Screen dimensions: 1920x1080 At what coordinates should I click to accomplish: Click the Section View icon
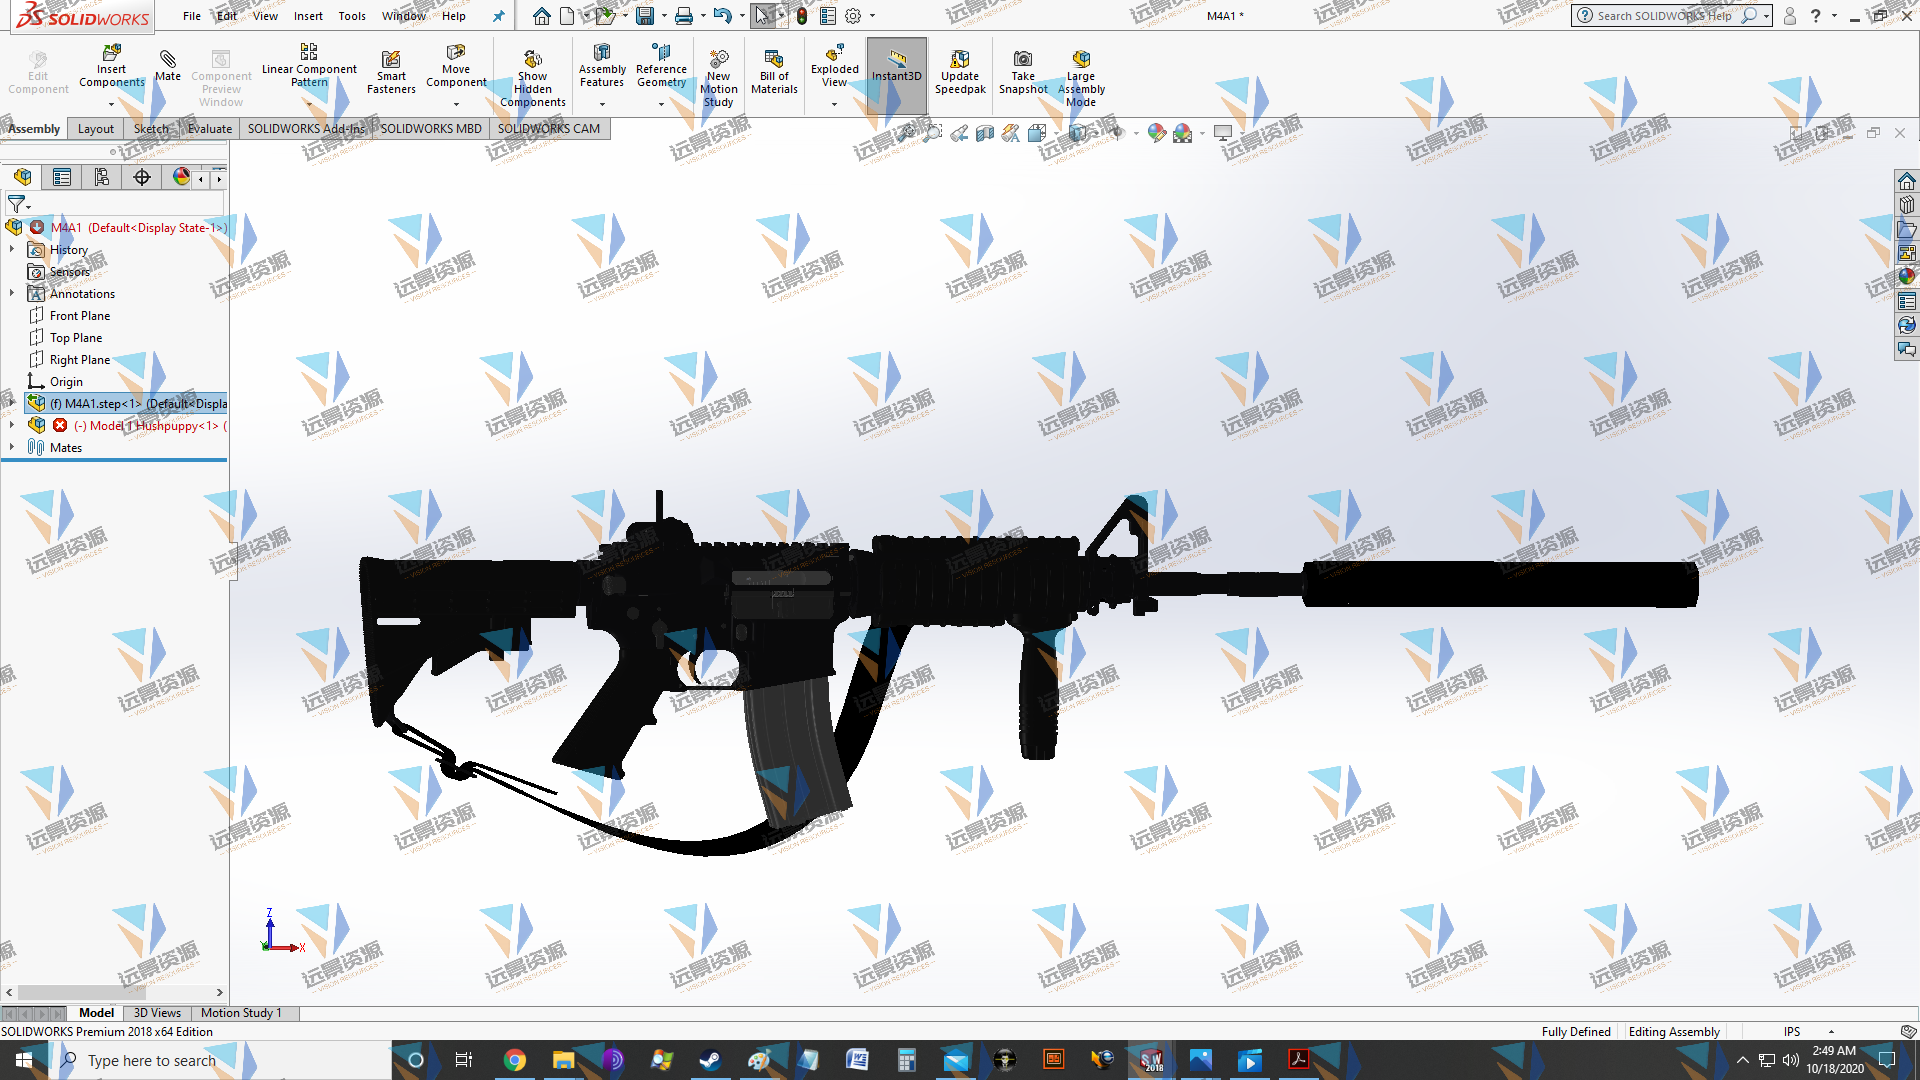coord(985,133)
